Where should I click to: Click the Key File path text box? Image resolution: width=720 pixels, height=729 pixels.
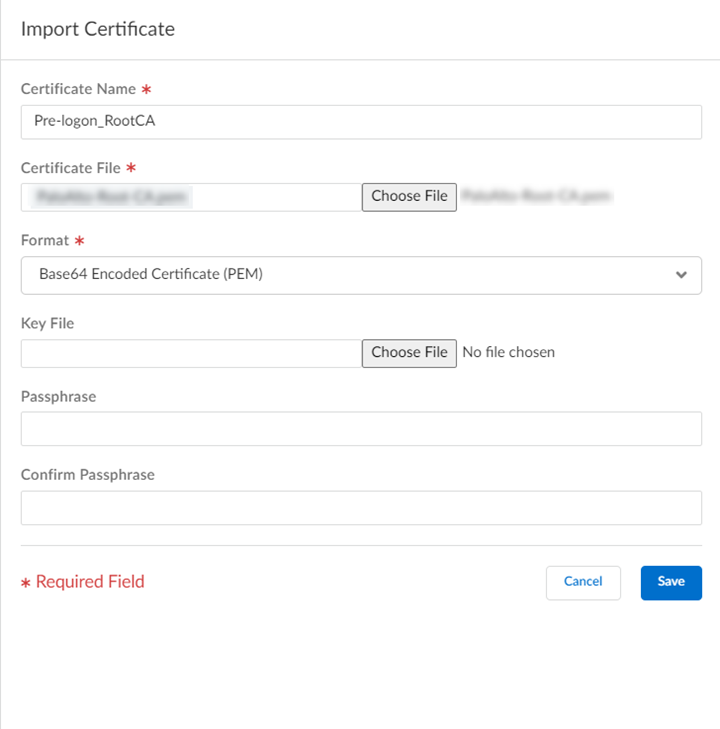point(190,353)
